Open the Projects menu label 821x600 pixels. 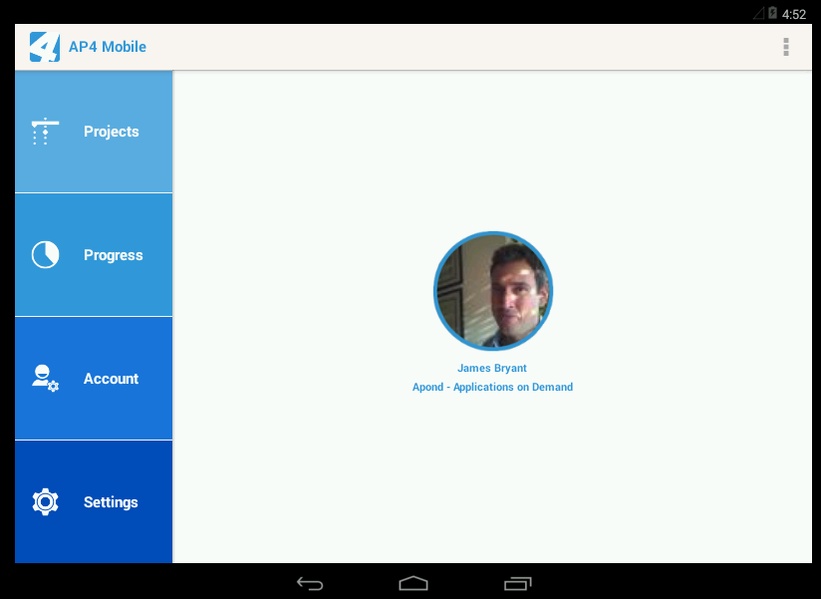[111, 131]
